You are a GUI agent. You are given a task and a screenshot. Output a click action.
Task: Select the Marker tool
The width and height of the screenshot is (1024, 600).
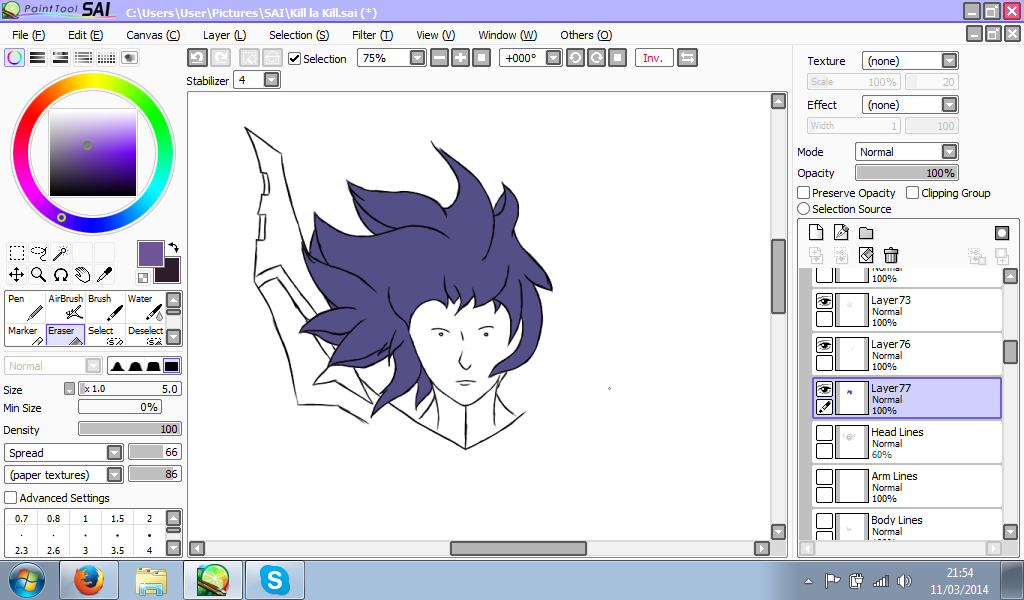[x=25, y=335]
